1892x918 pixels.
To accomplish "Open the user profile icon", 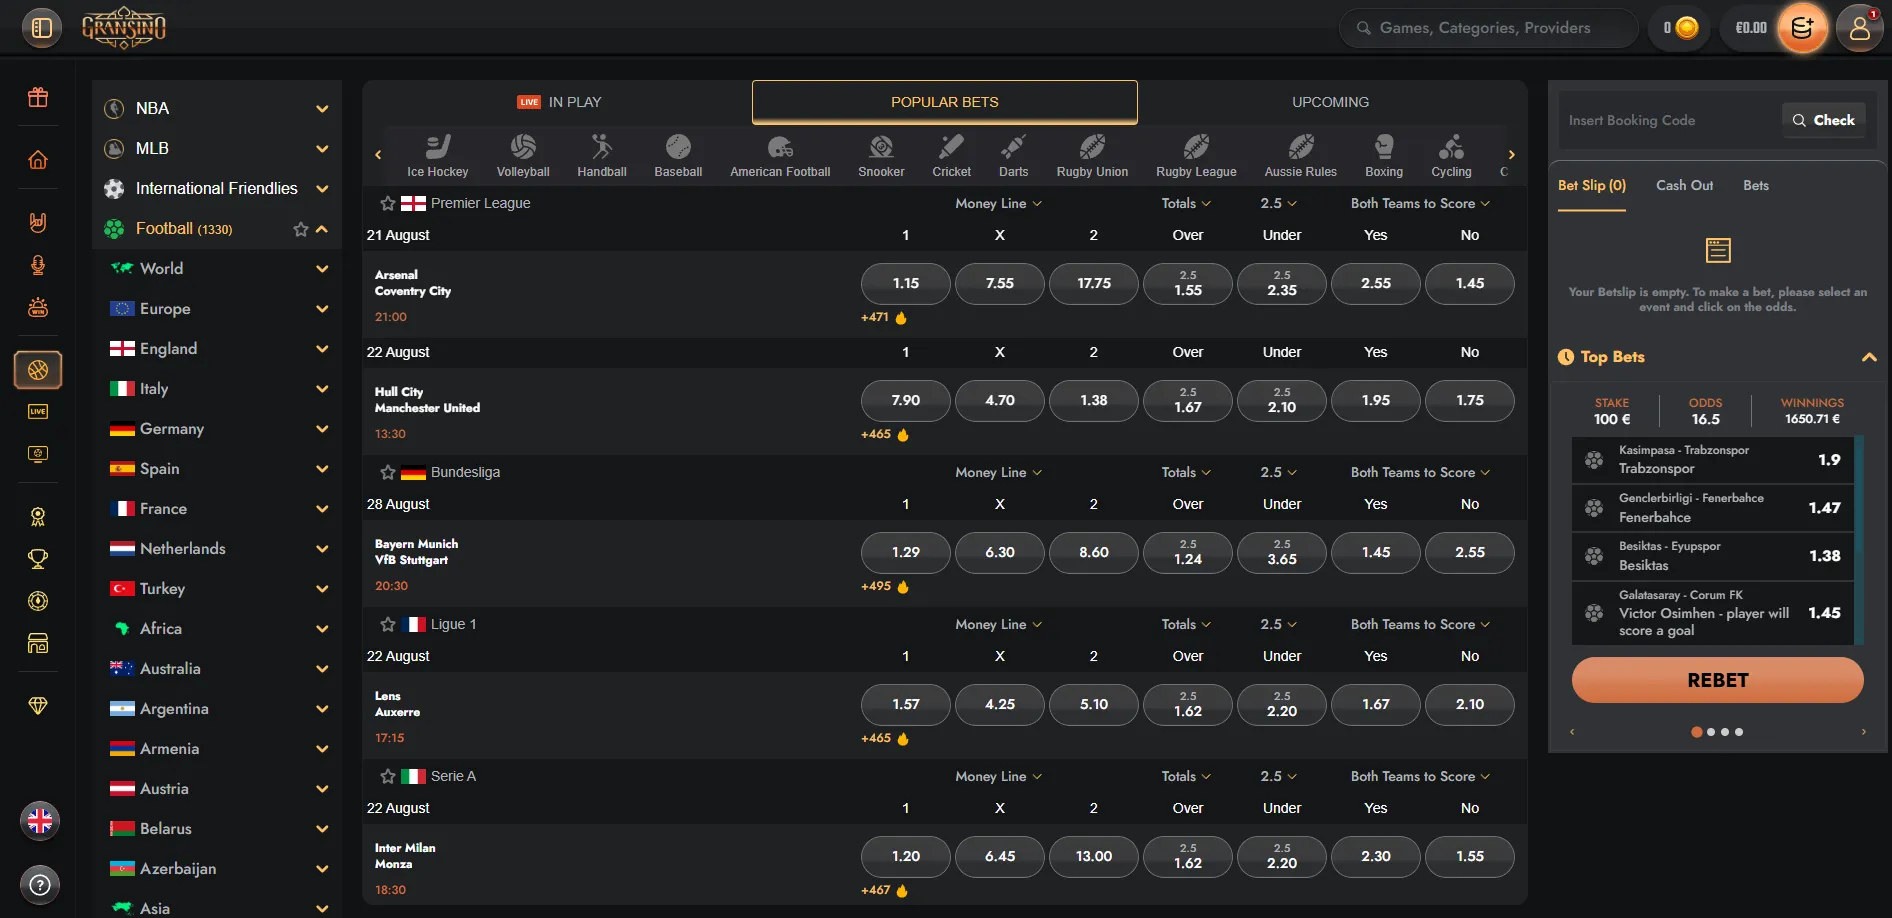I will [1859, 28].
